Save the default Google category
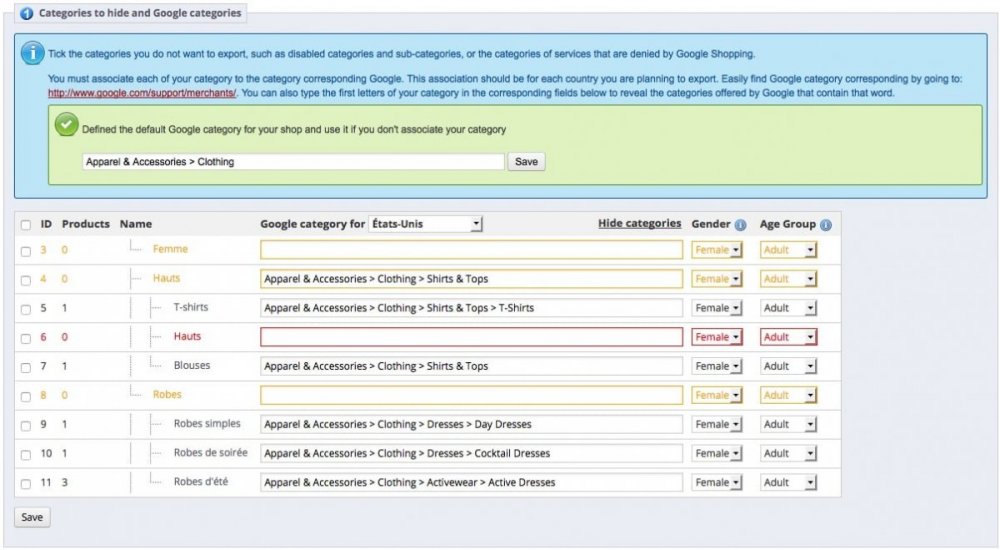This screenshot has height=550, width=1000. (526, 161)
